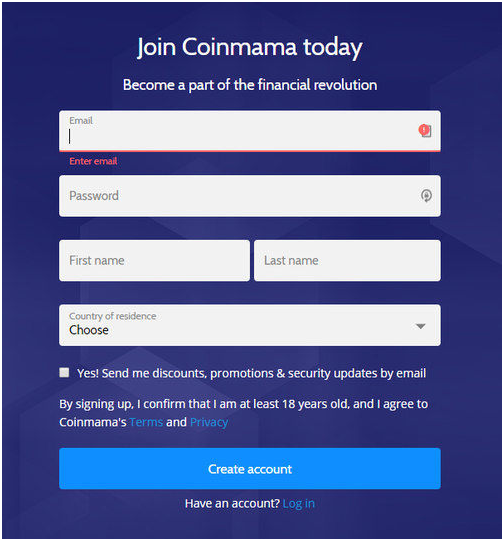Follow the Log in link
This screenshot has height=541, width=504.
[x=298, y=504]
